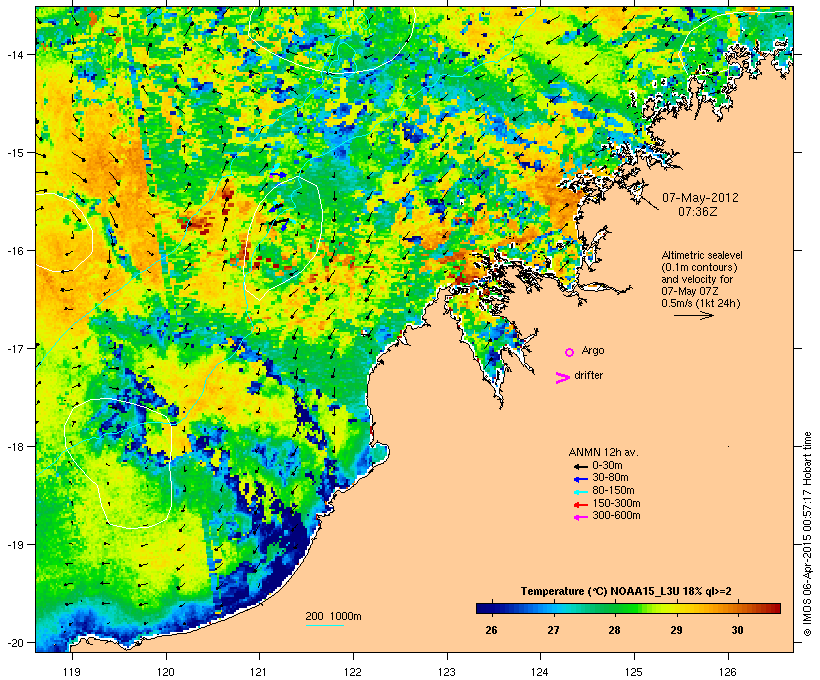
Task: Click the magenta drifter arrowhead symbol
Action: coord(563,378)
